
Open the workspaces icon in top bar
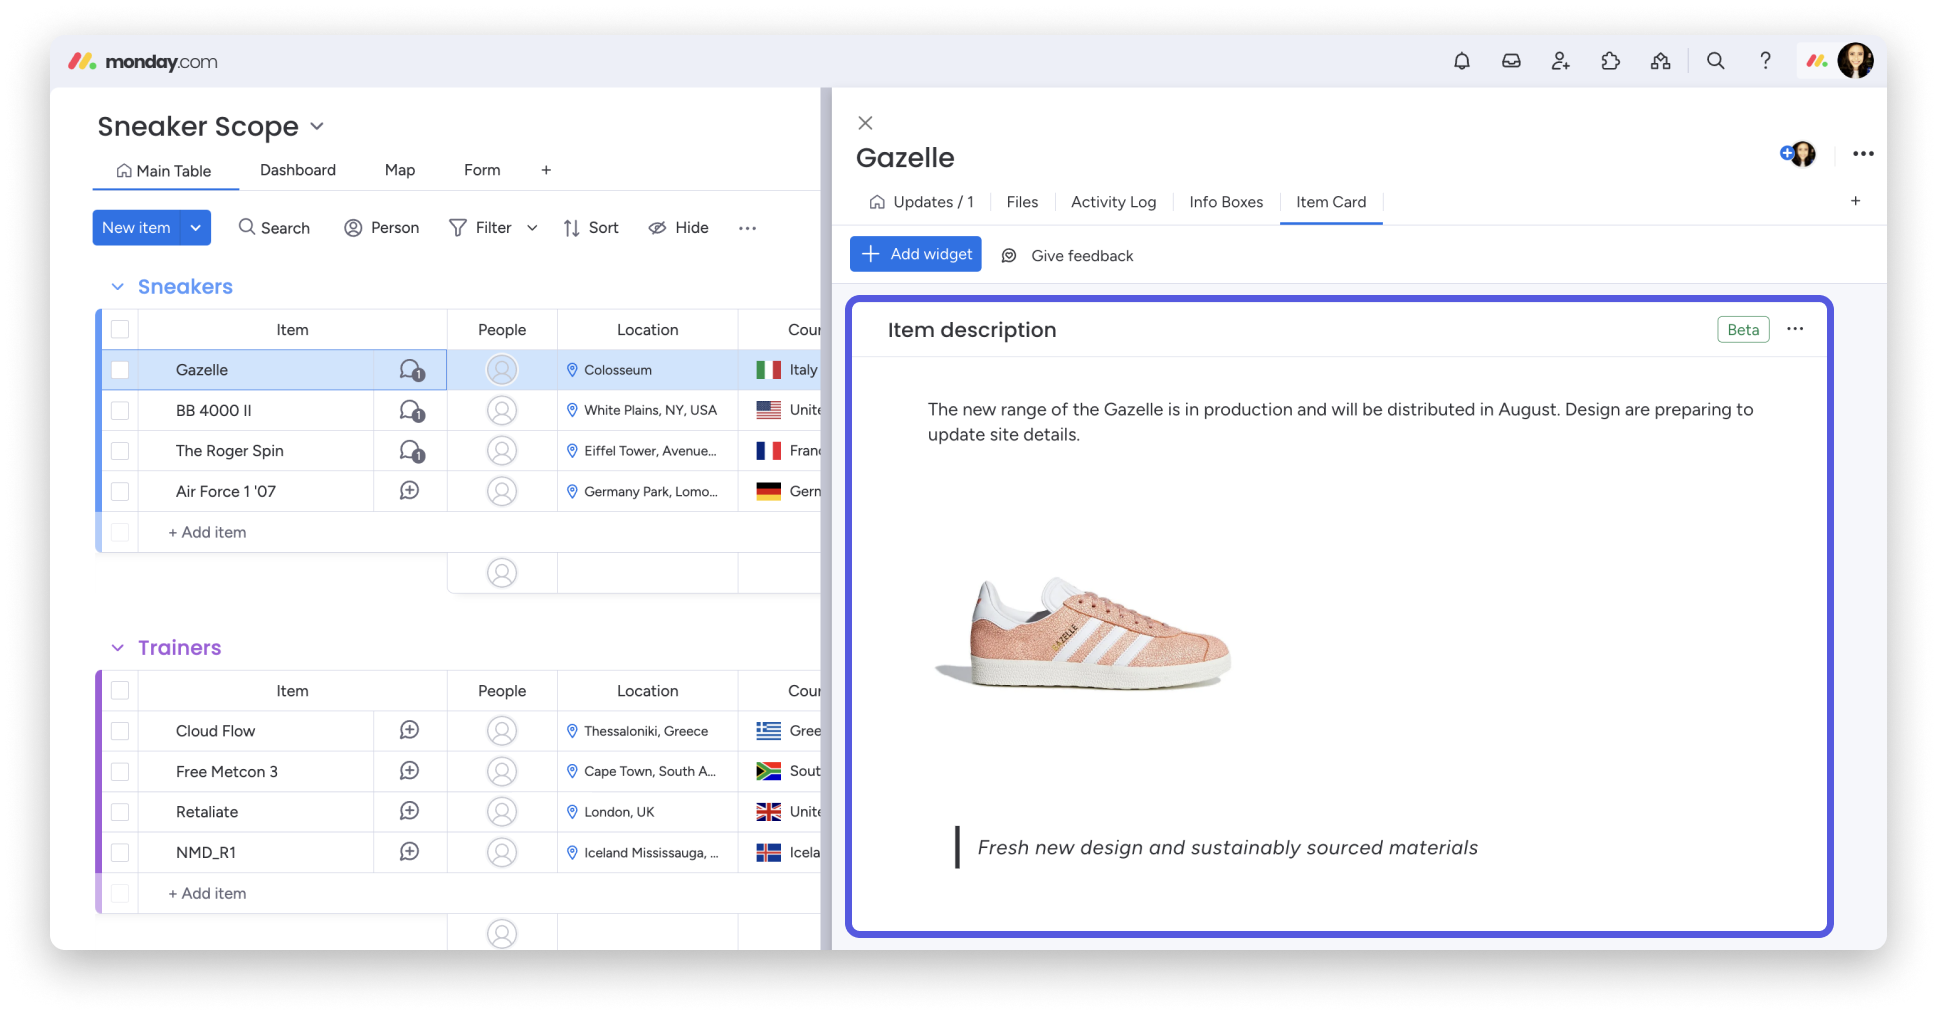1660,61
